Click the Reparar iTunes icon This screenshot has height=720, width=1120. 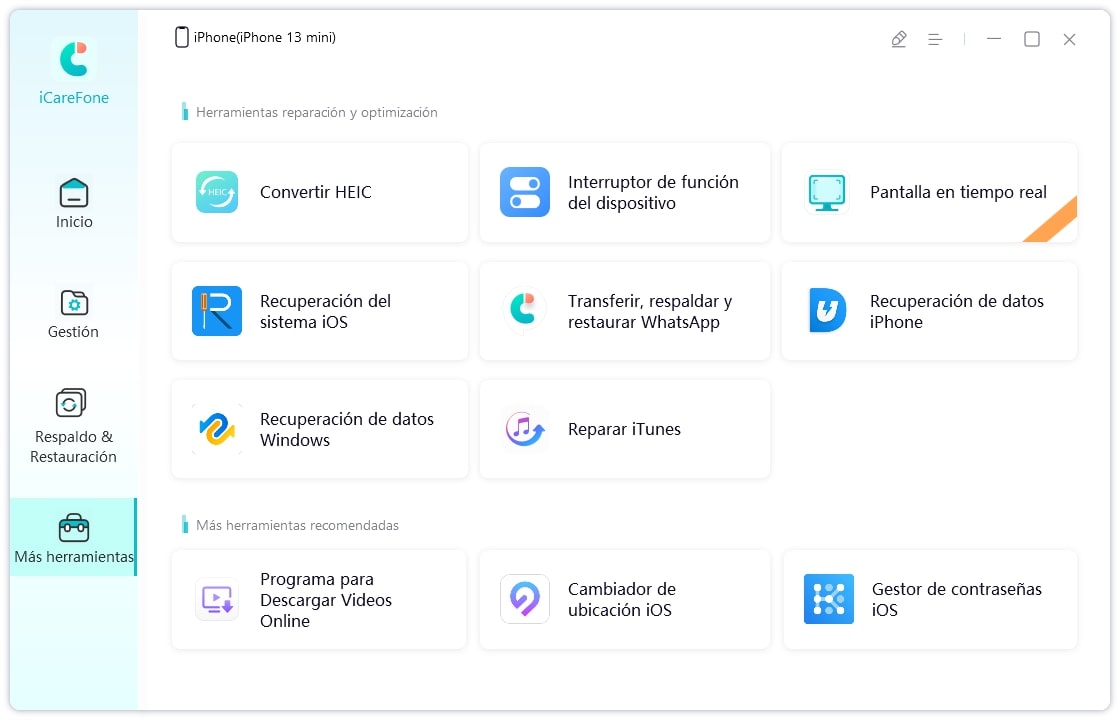pos(525,429)
